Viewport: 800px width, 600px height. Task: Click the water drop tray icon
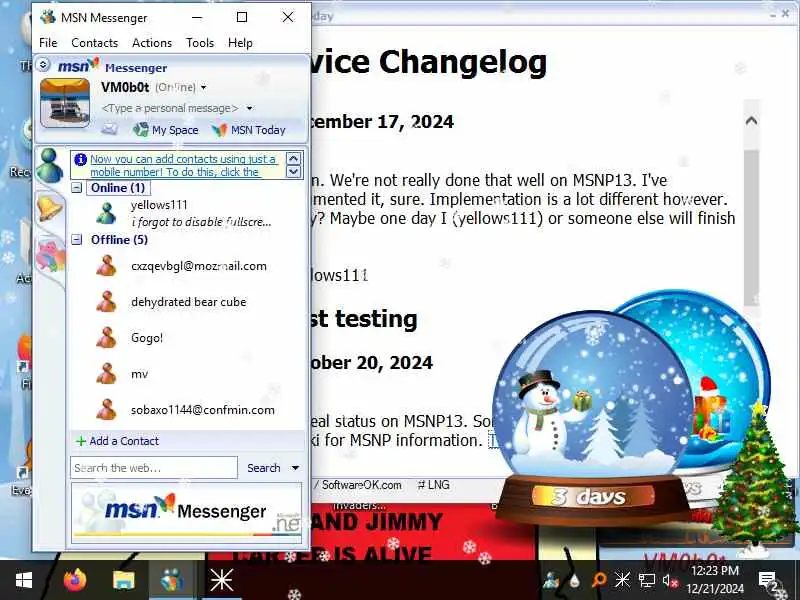click(574, 581)
